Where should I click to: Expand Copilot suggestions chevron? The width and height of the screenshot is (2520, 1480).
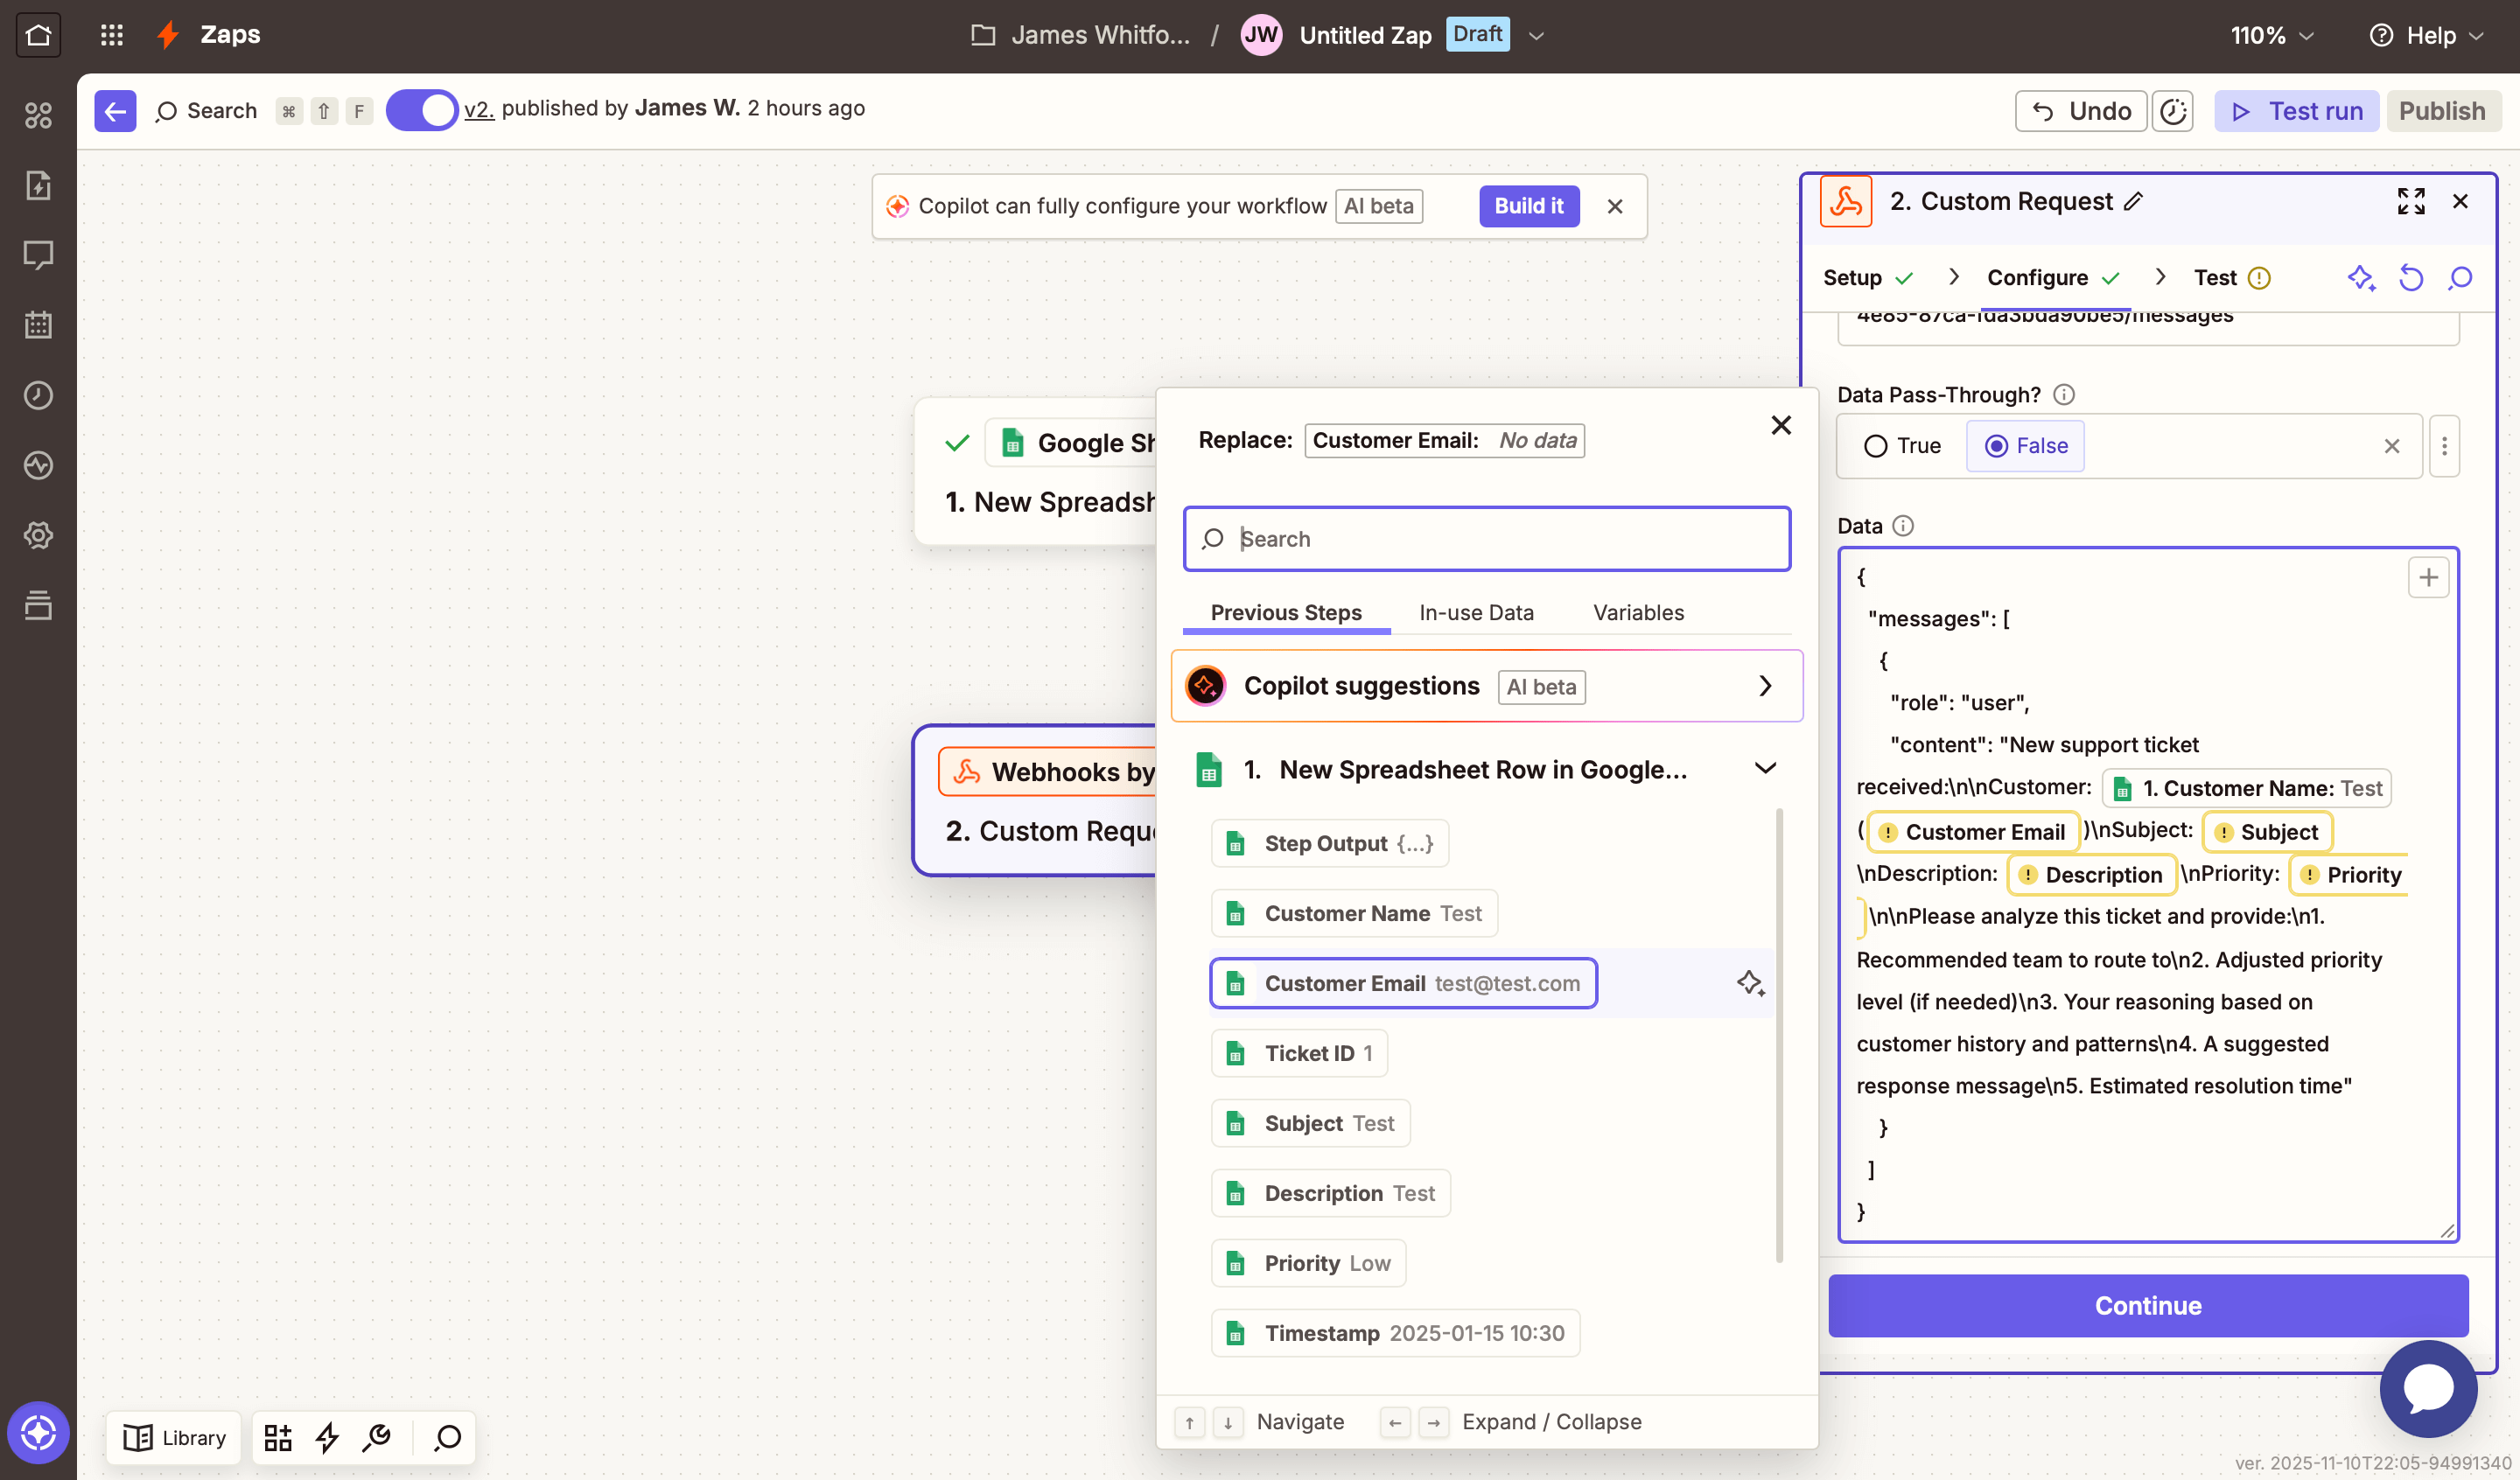pos(1765,686)
